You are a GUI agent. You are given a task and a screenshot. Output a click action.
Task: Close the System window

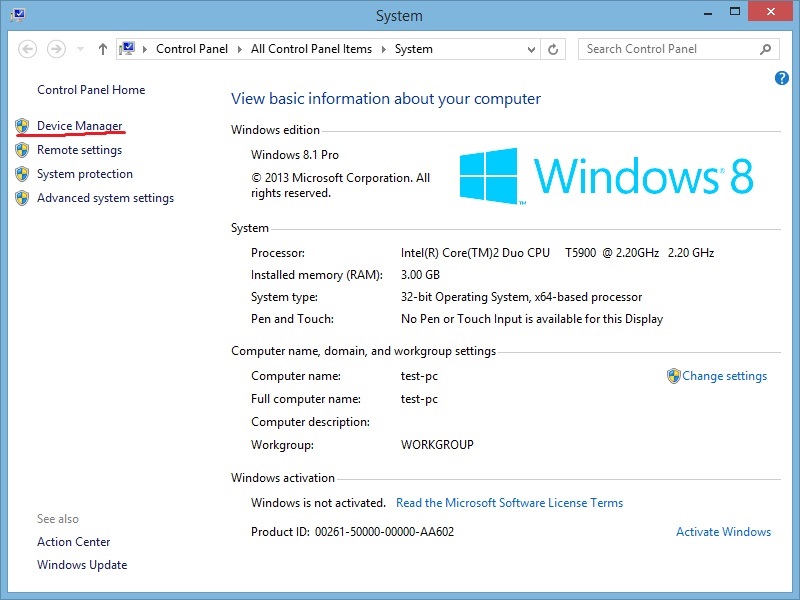pyautogui.click(x=771, y=11)
